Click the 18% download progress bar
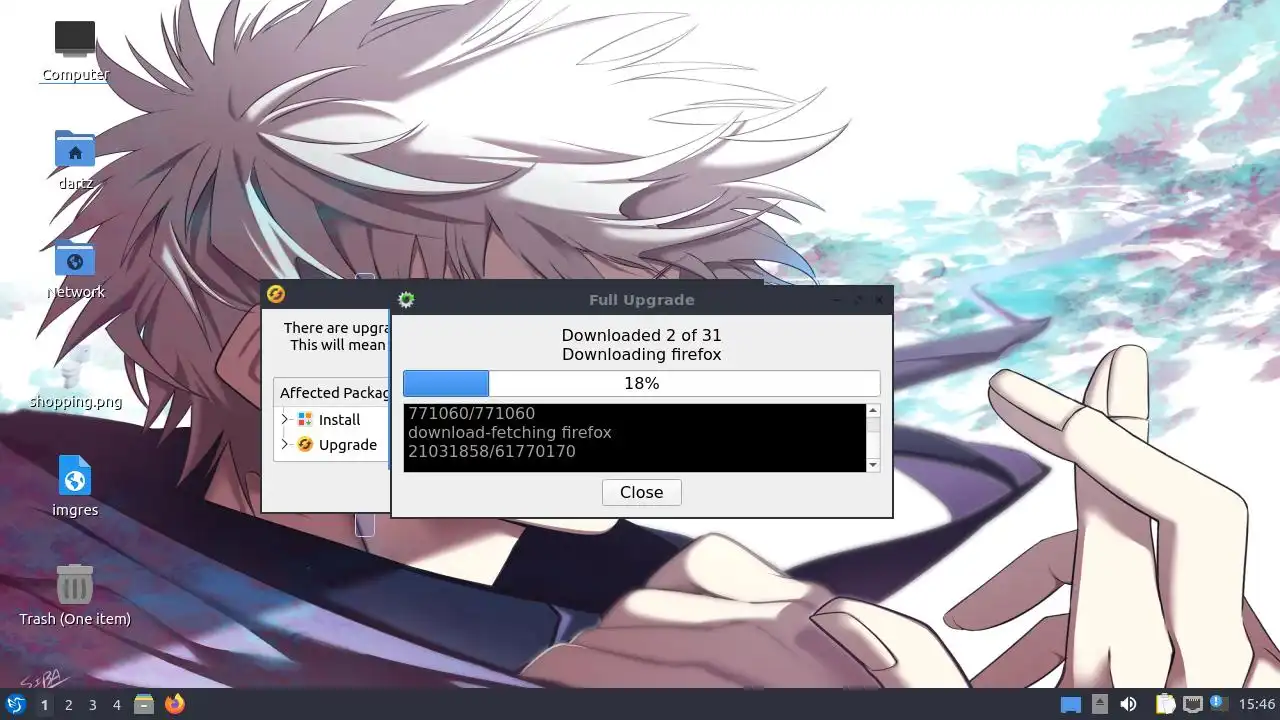1280x720 pixels. [641, 383]
